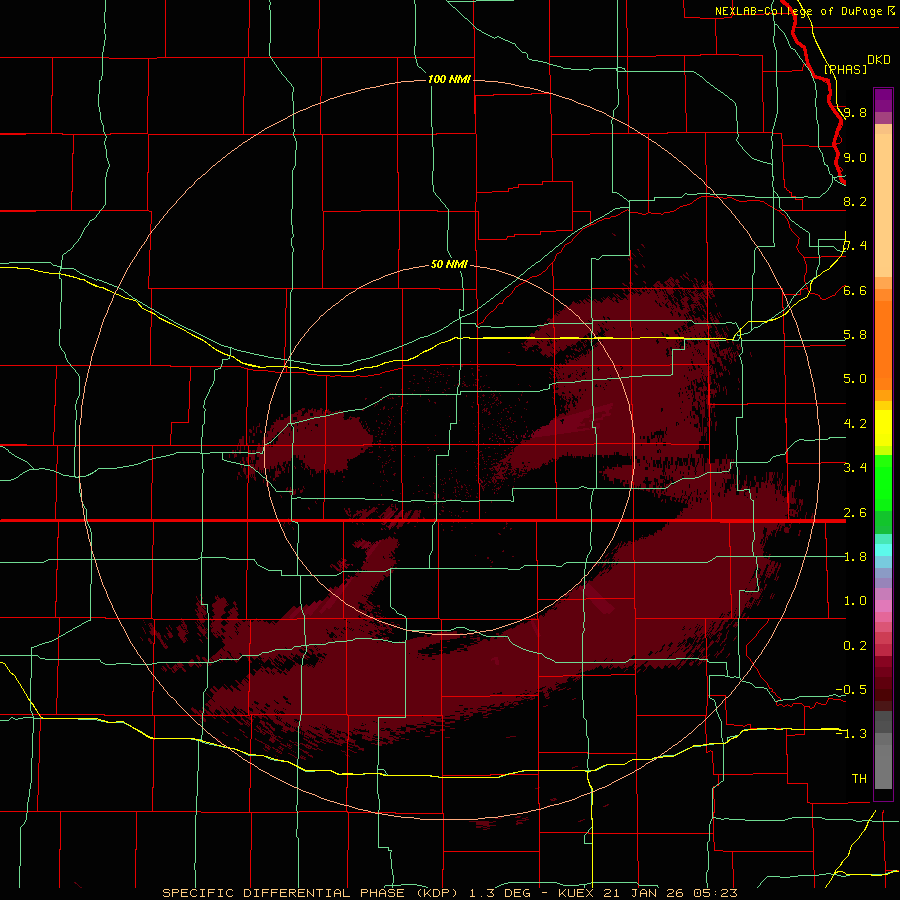The width and height of the screenshot is (900, 900).
Task: Click the -1.3 value on the color scale
Action: pos(851,734)
